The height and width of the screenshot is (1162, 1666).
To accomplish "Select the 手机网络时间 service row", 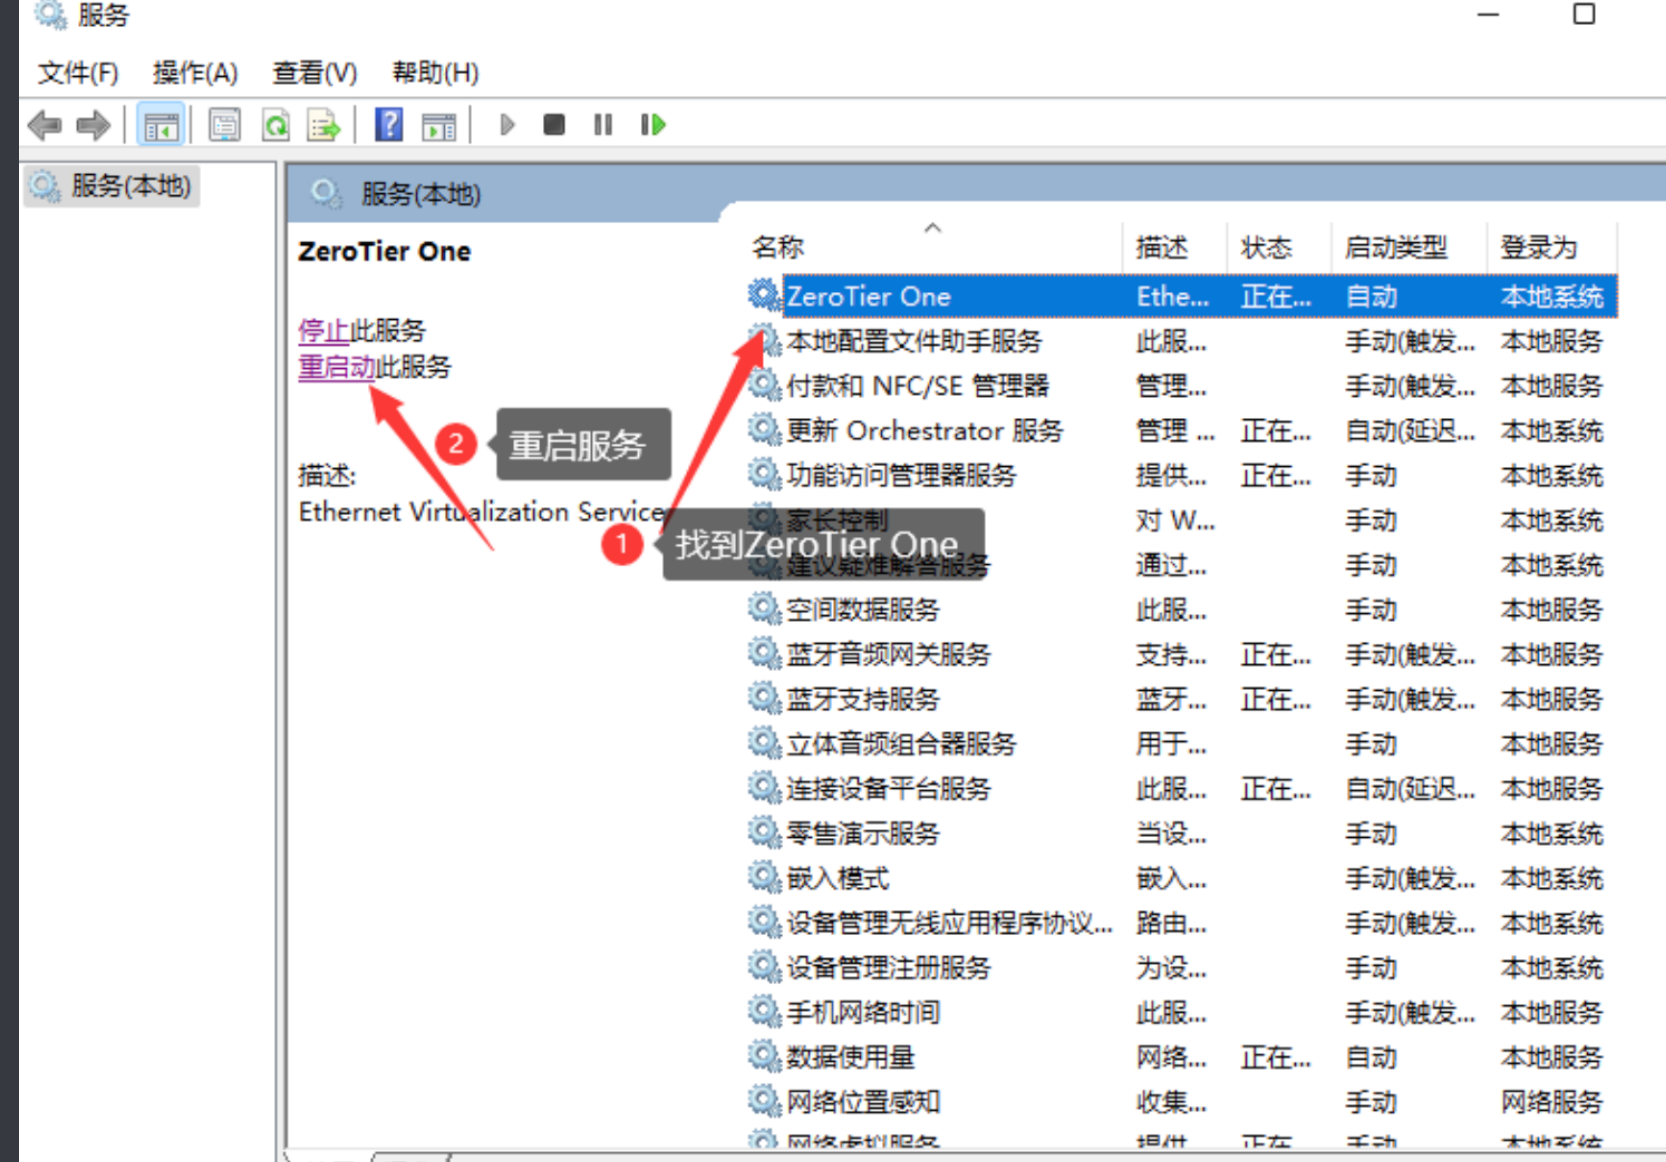I will click(1180, 1013).
